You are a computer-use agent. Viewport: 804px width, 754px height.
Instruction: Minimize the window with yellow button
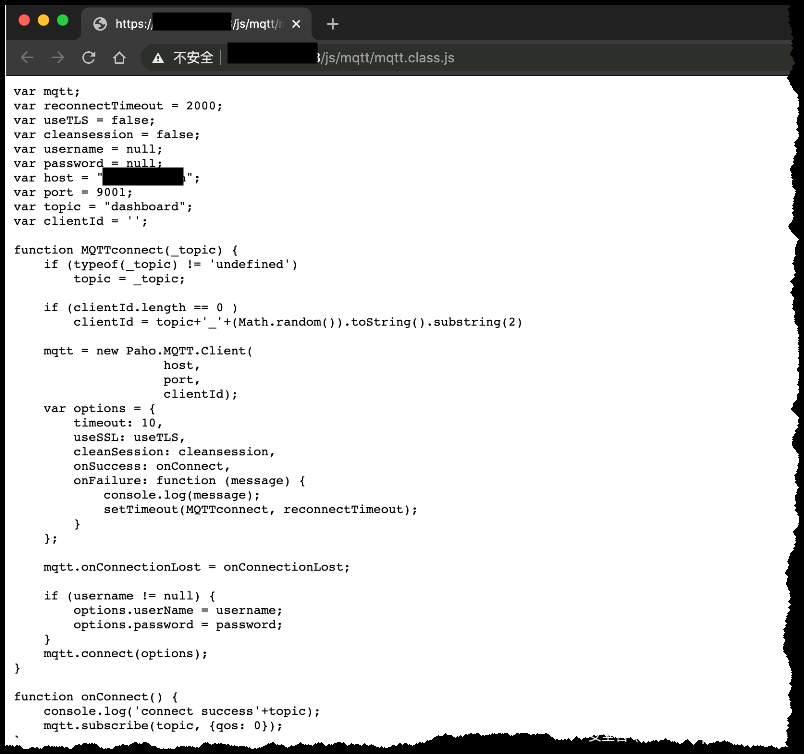pos(44,20)
